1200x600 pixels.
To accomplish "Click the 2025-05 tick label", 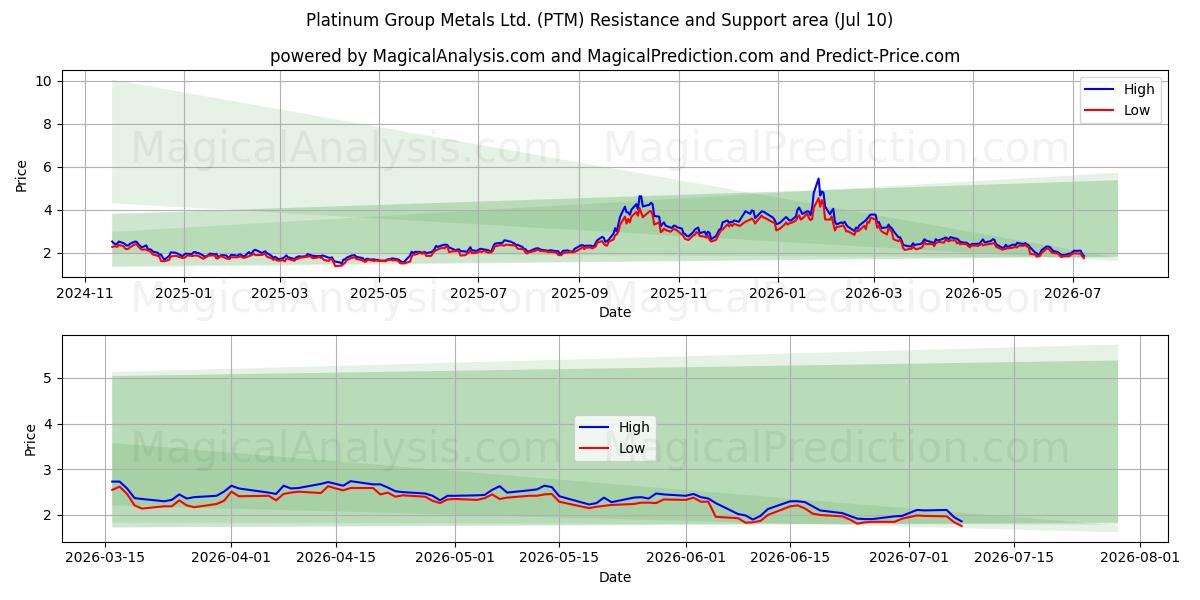I will tap(380, 293).
